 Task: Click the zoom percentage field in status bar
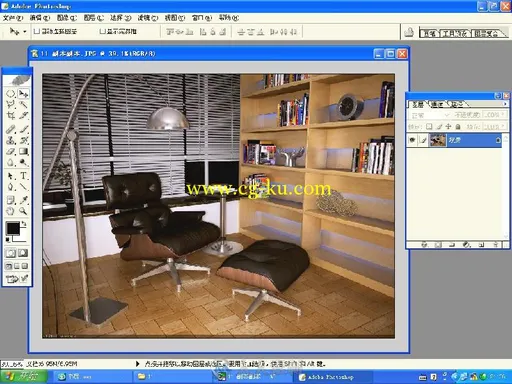[x=12, y=364]
